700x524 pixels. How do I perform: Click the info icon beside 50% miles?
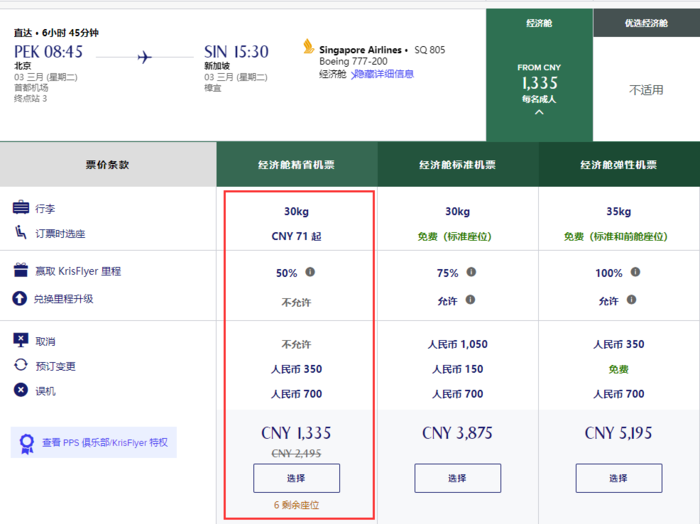tap(310, 272)
